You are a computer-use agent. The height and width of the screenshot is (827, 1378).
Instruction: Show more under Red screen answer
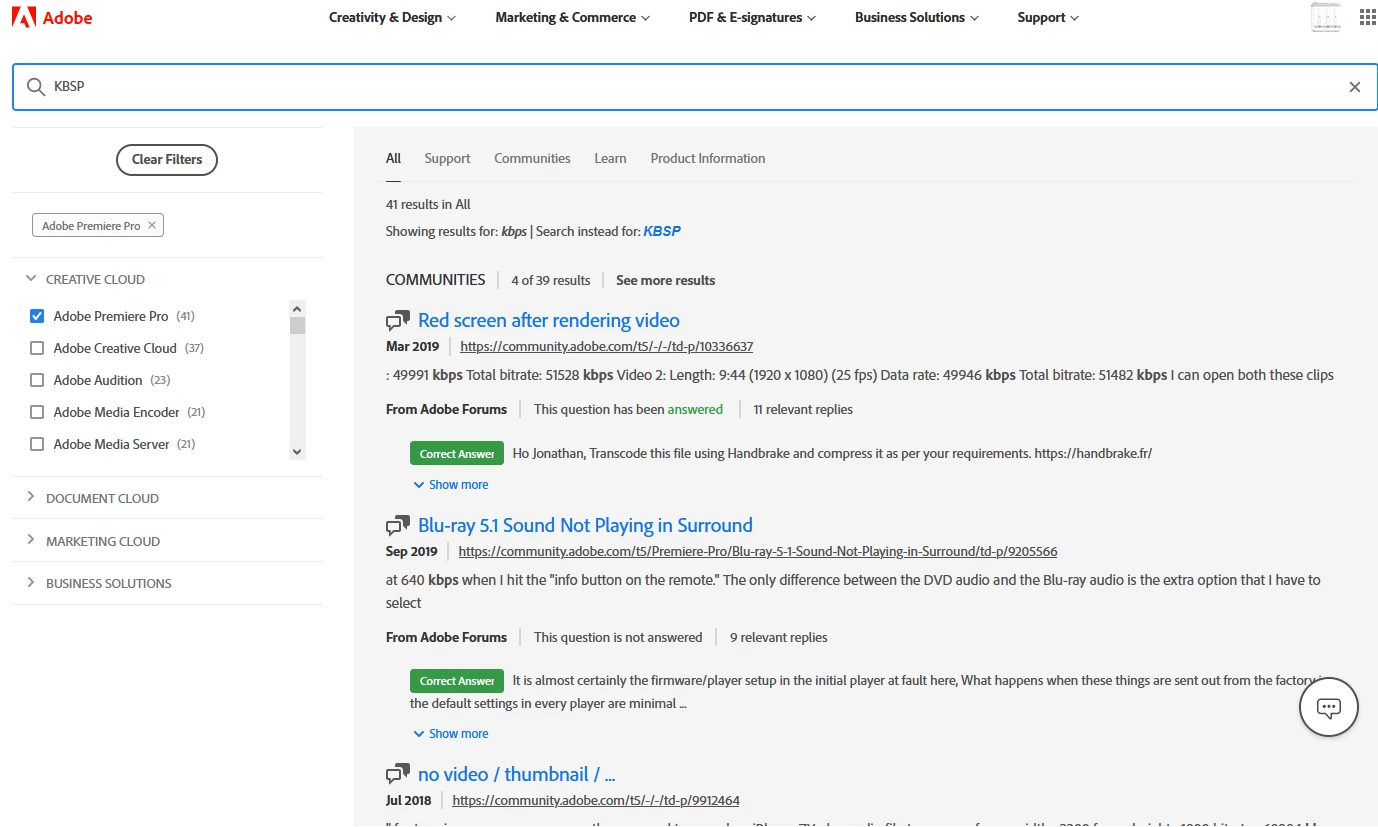[451, 485]
